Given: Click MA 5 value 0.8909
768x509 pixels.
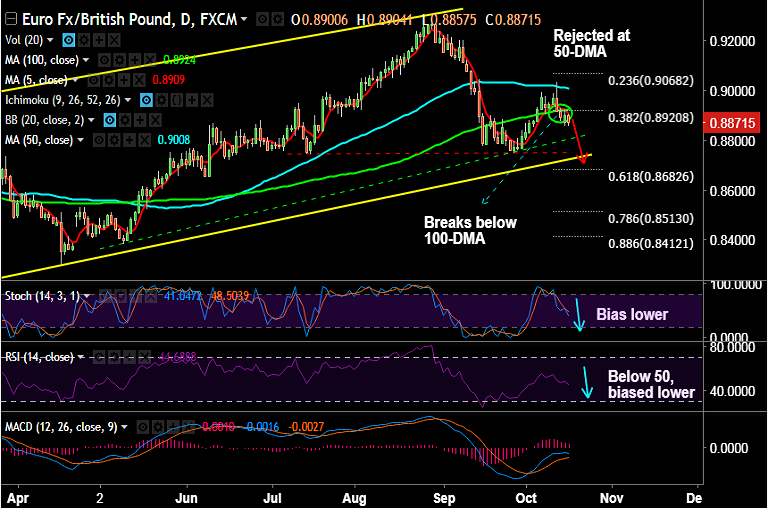Looking at the screenshot, I should pos(168,80).
